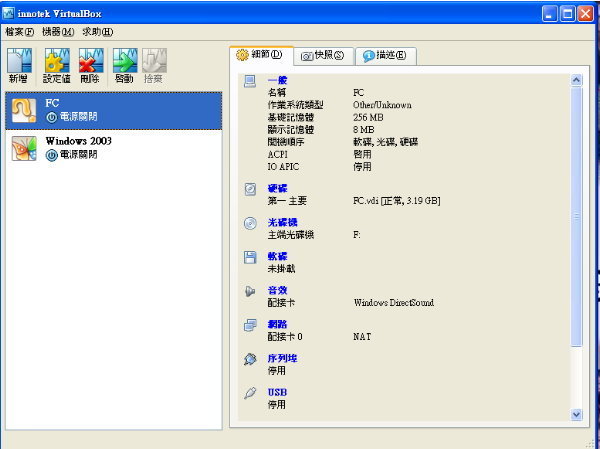The image size is (600, 449).
Task: Click the USB plug section icon
Action: coord(250,393)
